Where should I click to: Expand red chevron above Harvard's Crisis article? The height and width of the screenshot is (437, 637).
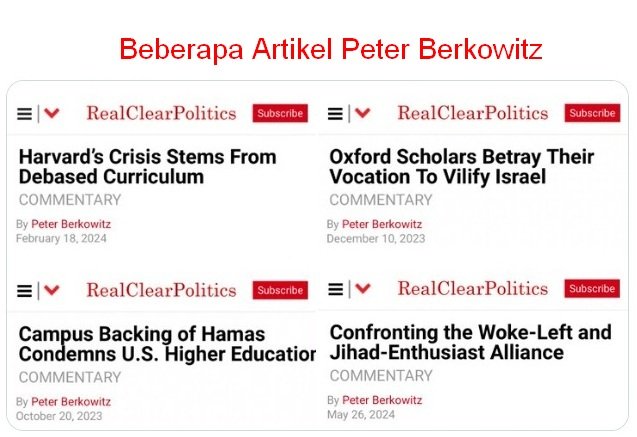click(x=52, y=114)
